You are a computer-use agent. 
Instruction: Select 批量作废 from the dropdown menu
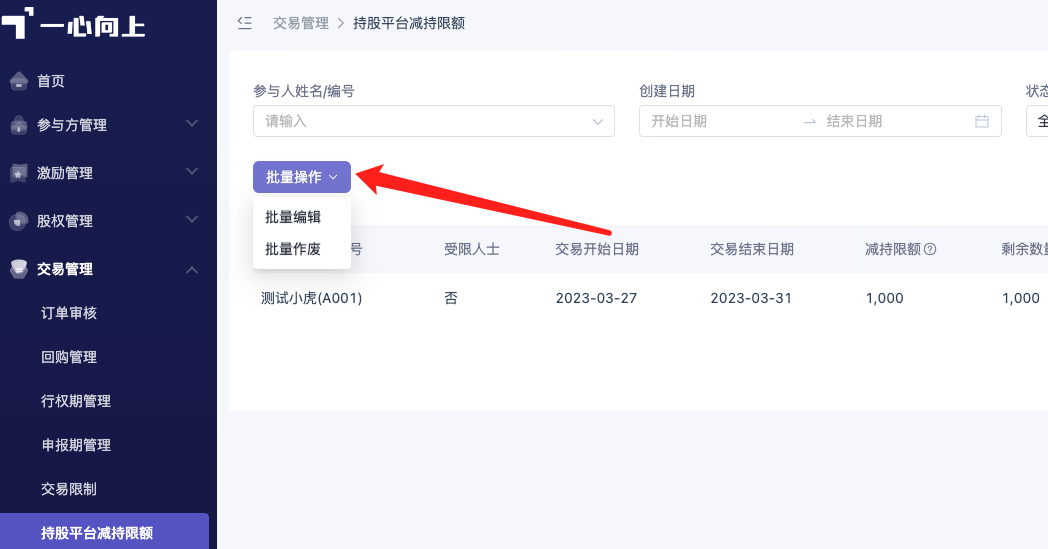point(293,249)
